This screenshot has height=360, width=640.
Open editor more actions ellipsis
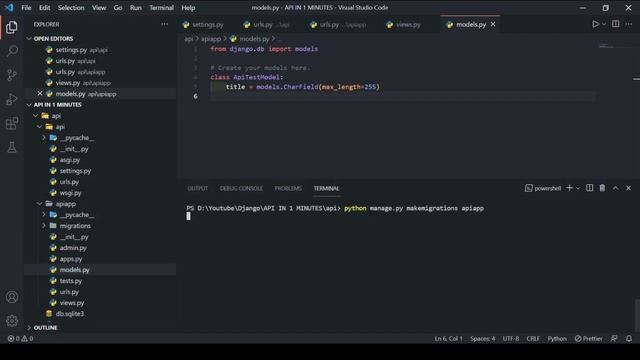tap(629, 24)
